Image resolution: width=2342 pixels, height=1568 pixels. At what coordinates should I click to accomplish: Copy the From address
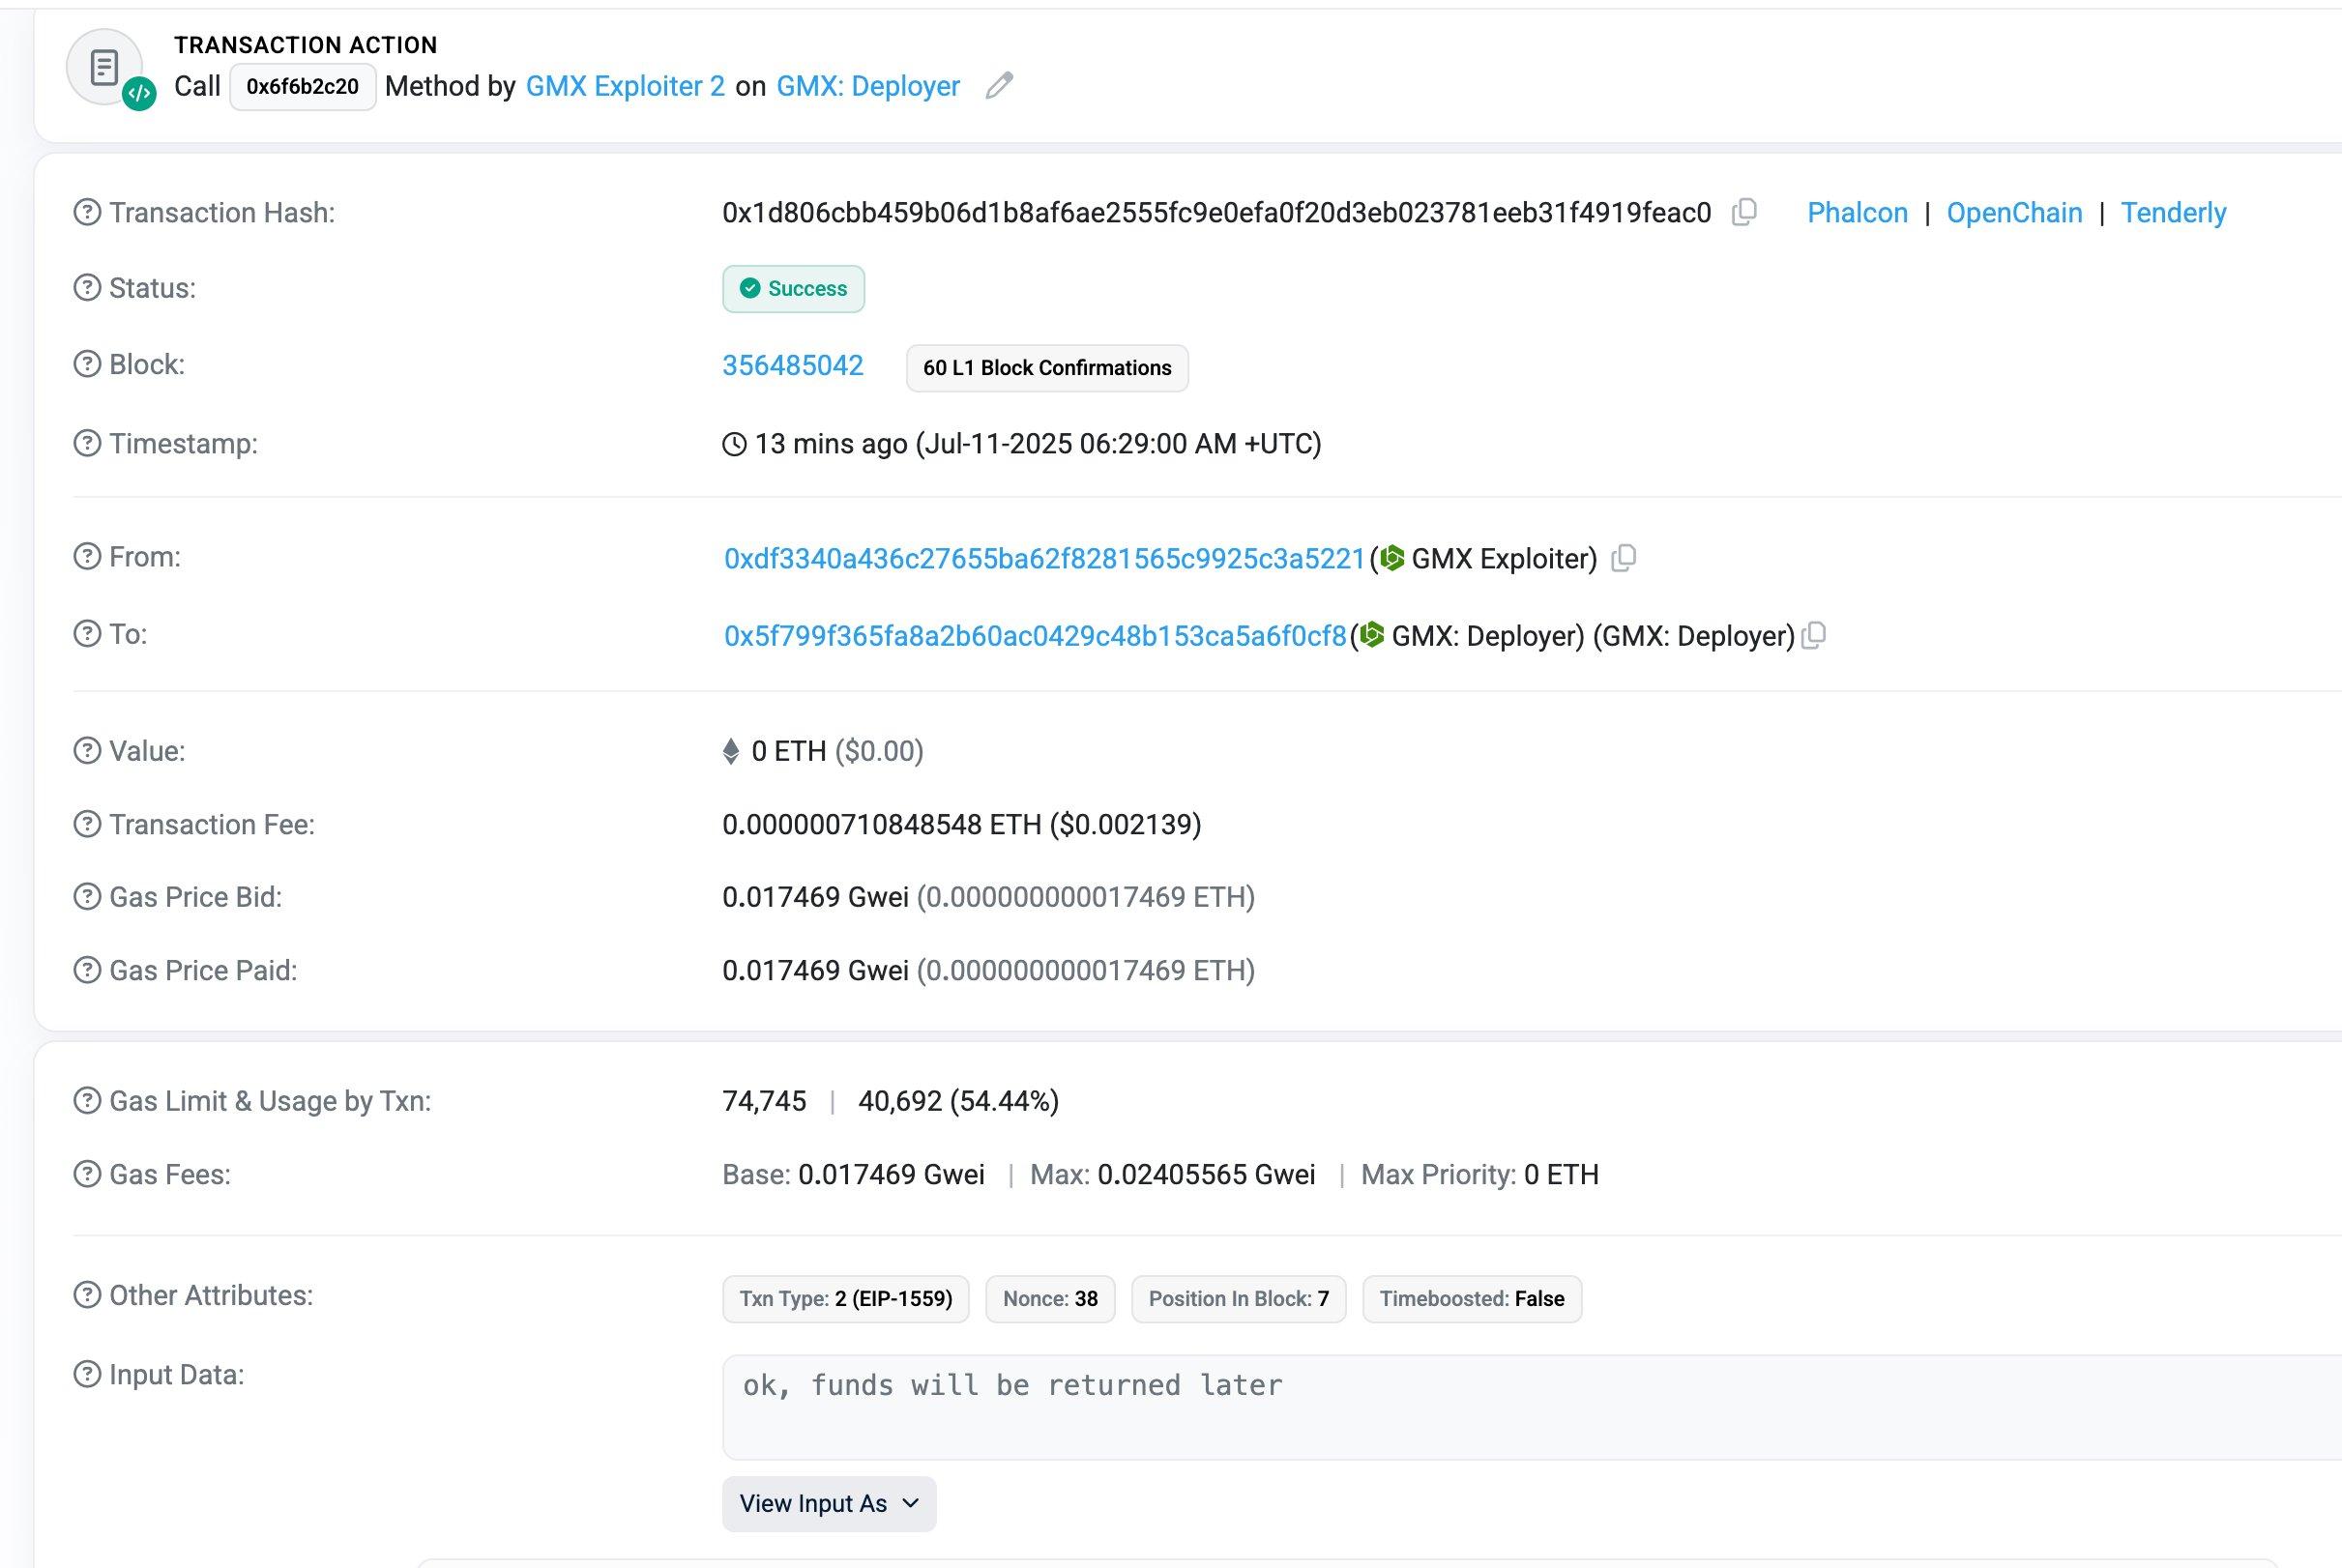tap(1624, 558)
